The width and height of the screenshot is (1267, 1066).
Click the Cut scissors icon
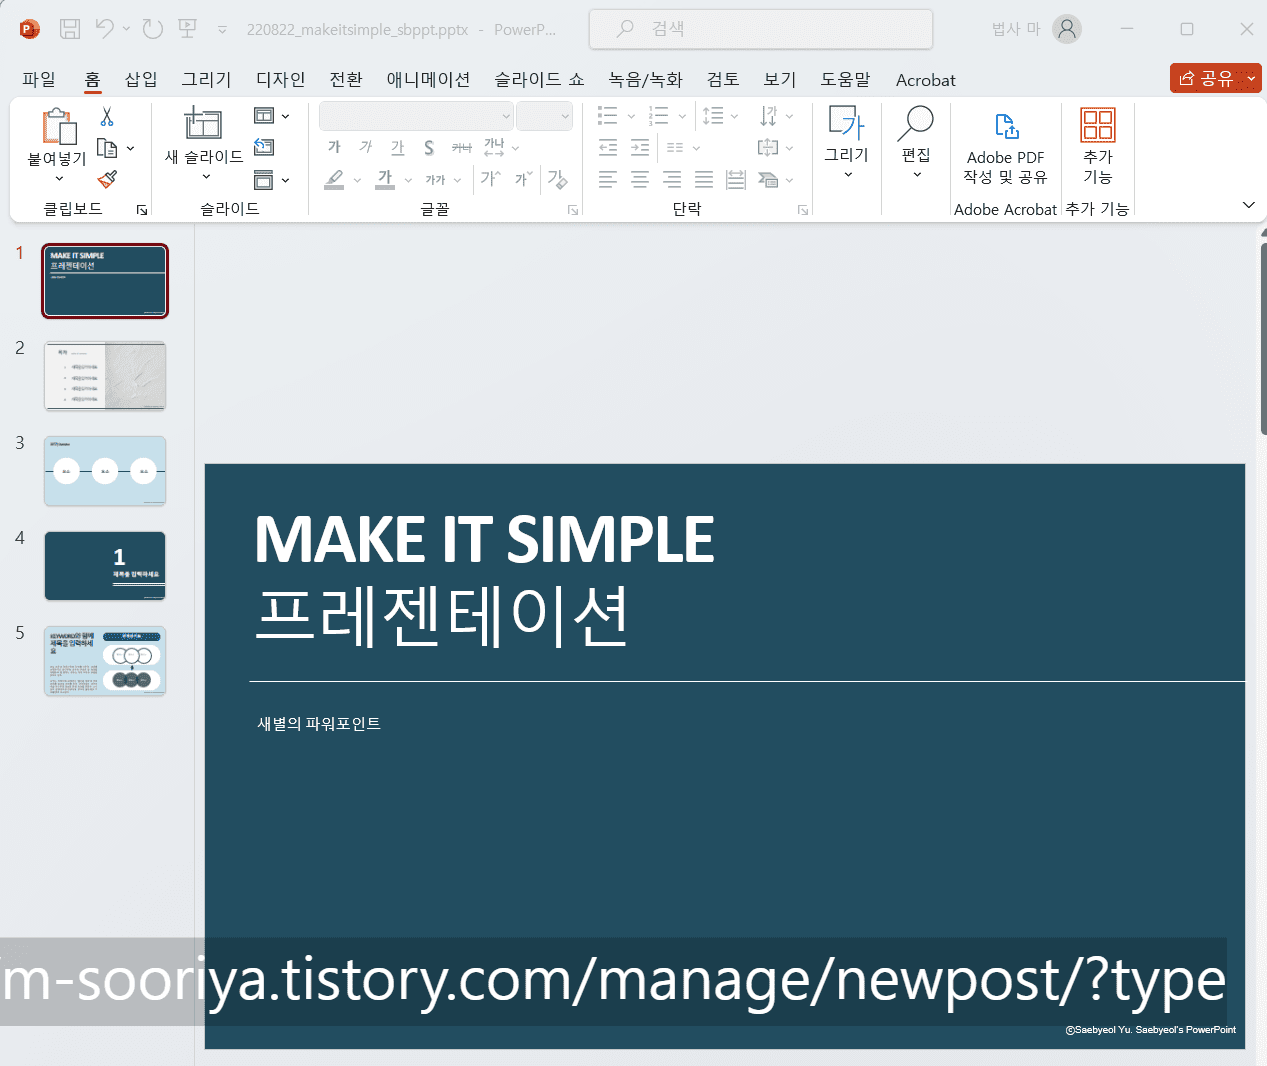click(x=107, y=117)
